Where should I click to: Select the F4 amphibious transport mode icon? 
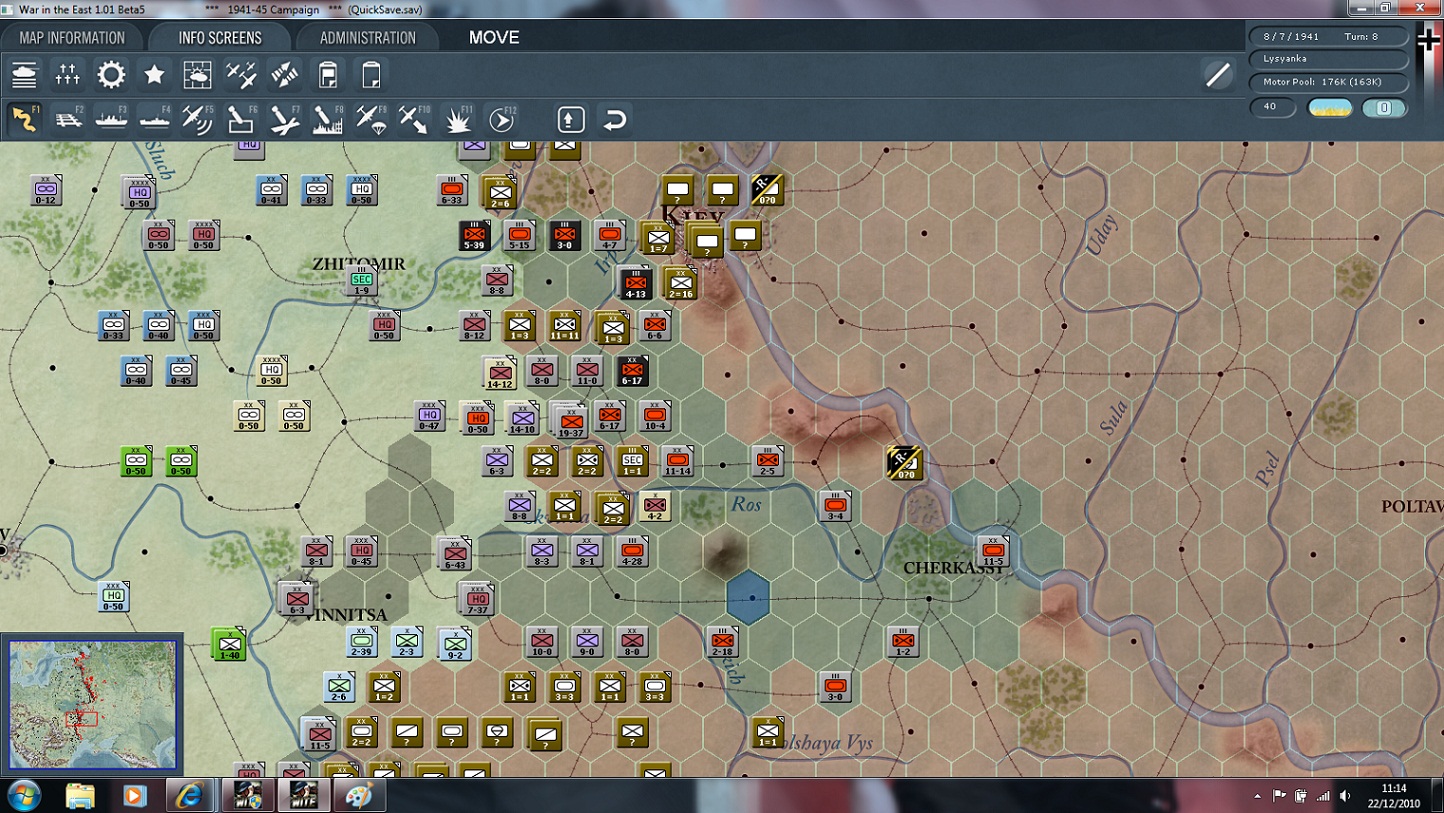tap(155, 119)
